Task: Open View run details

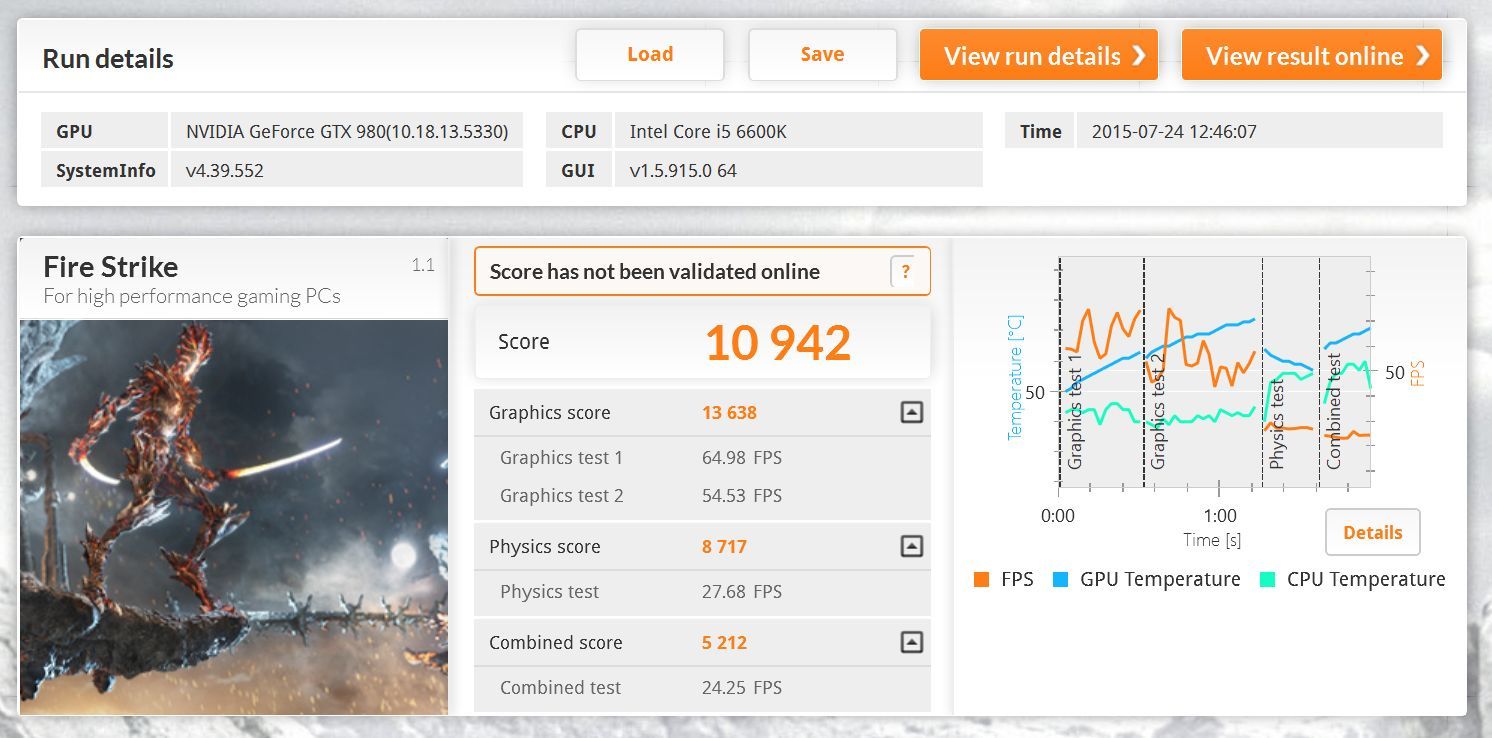Action: pyautogui.click(x=1039, y=55)
